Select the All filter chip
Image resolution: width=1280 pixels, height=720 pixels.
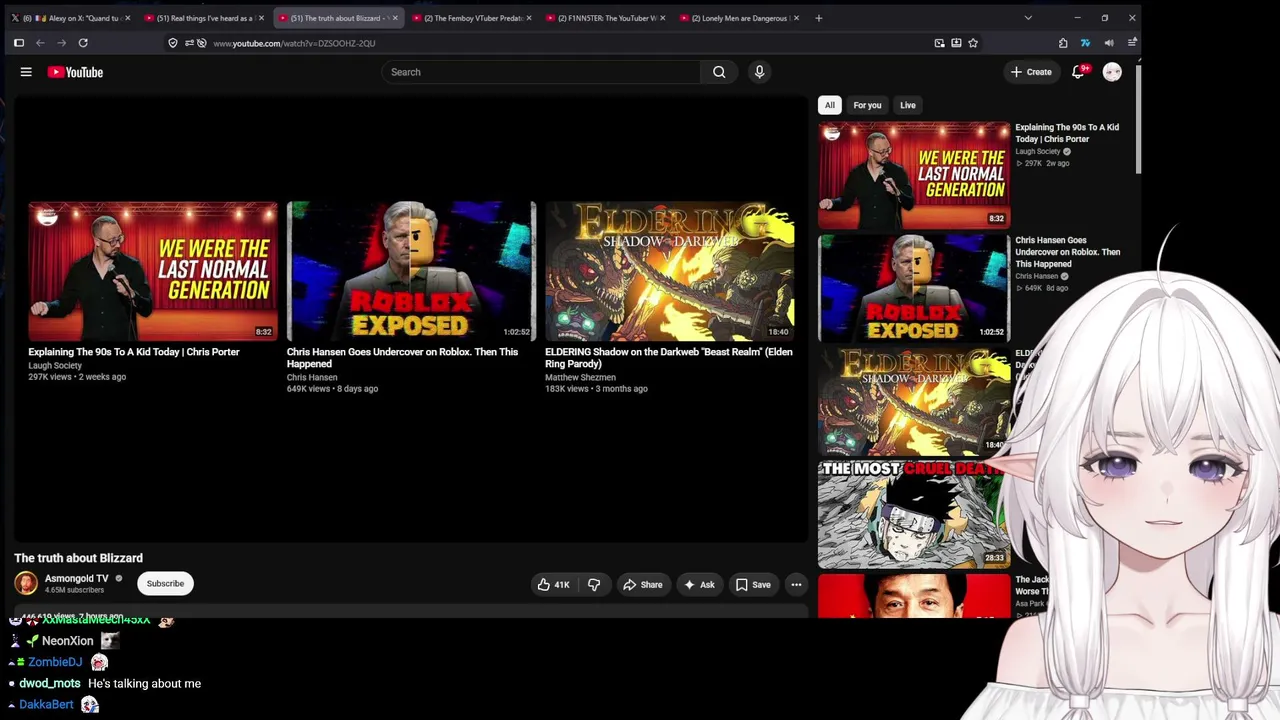(x=829, y=105)
